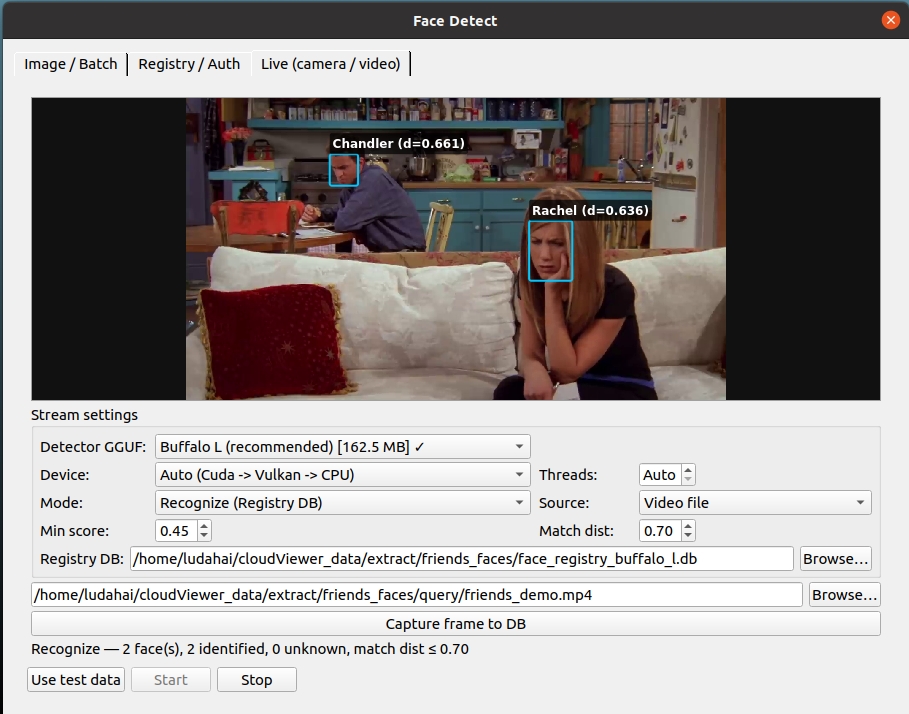Click the Threads field showing Auto
909x714 pixels.
(660, 475)
